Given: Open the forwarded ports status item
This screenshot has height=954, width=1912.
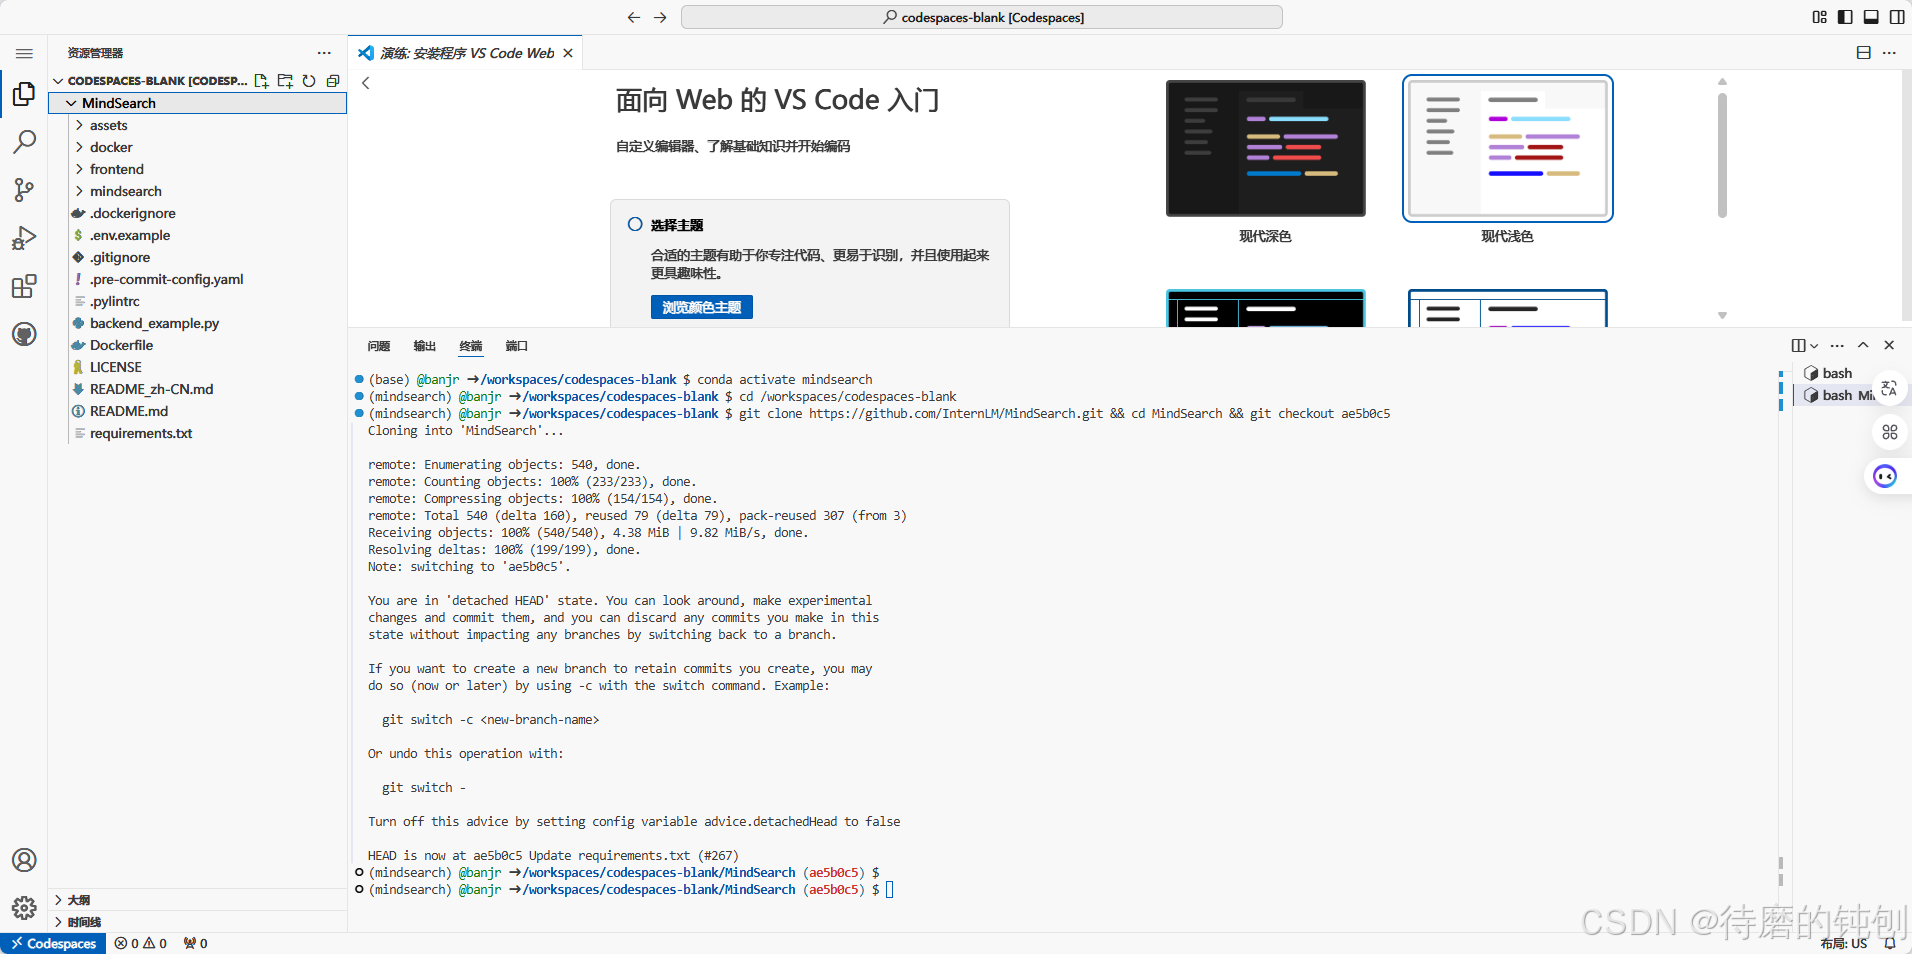Looking at the screenshot, I should [196, 943].
